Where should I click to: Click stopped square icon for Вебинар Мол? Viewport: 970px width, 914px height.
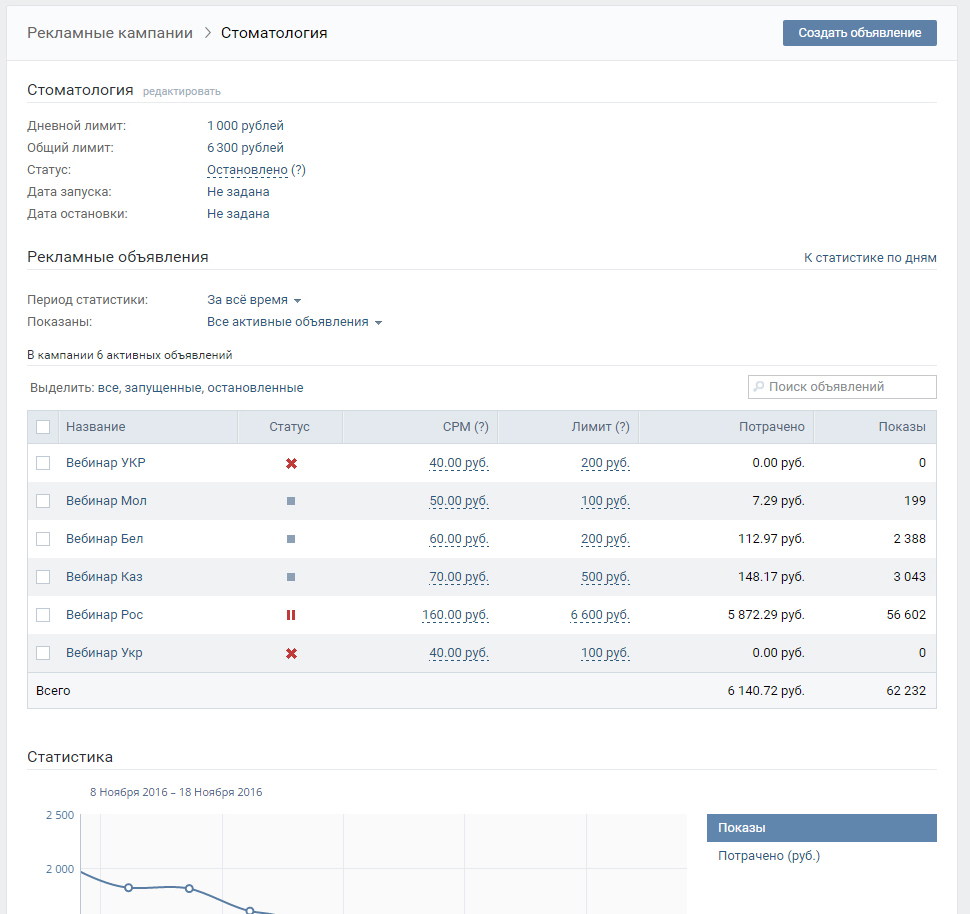[291, 501]
